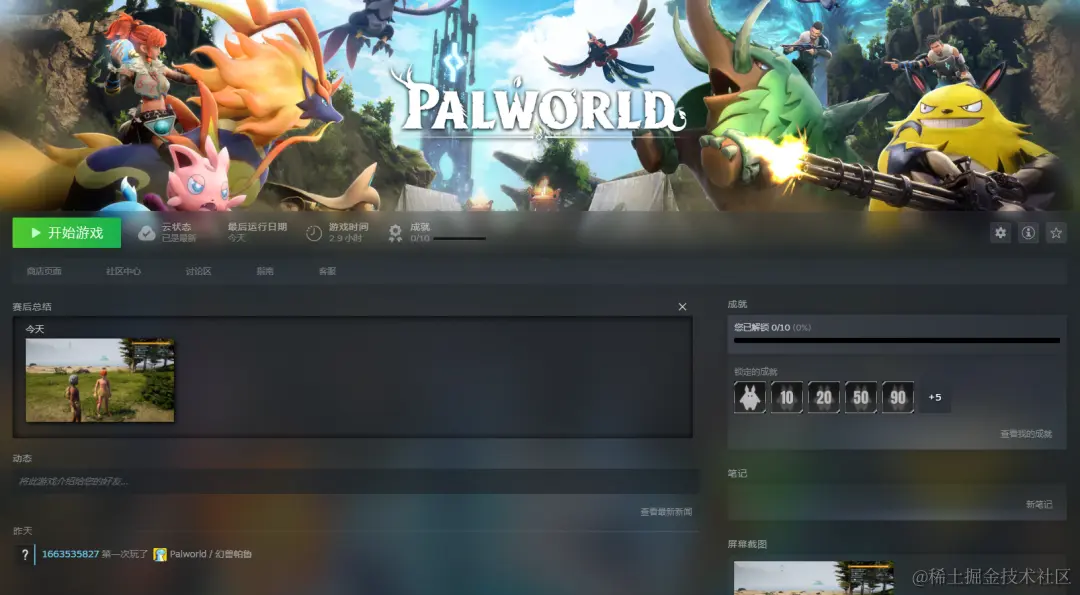This screenshot has width=1080, height=595.
Task: Click the cloud status icon
Action: pyautogui.click(x=147, y=233)
